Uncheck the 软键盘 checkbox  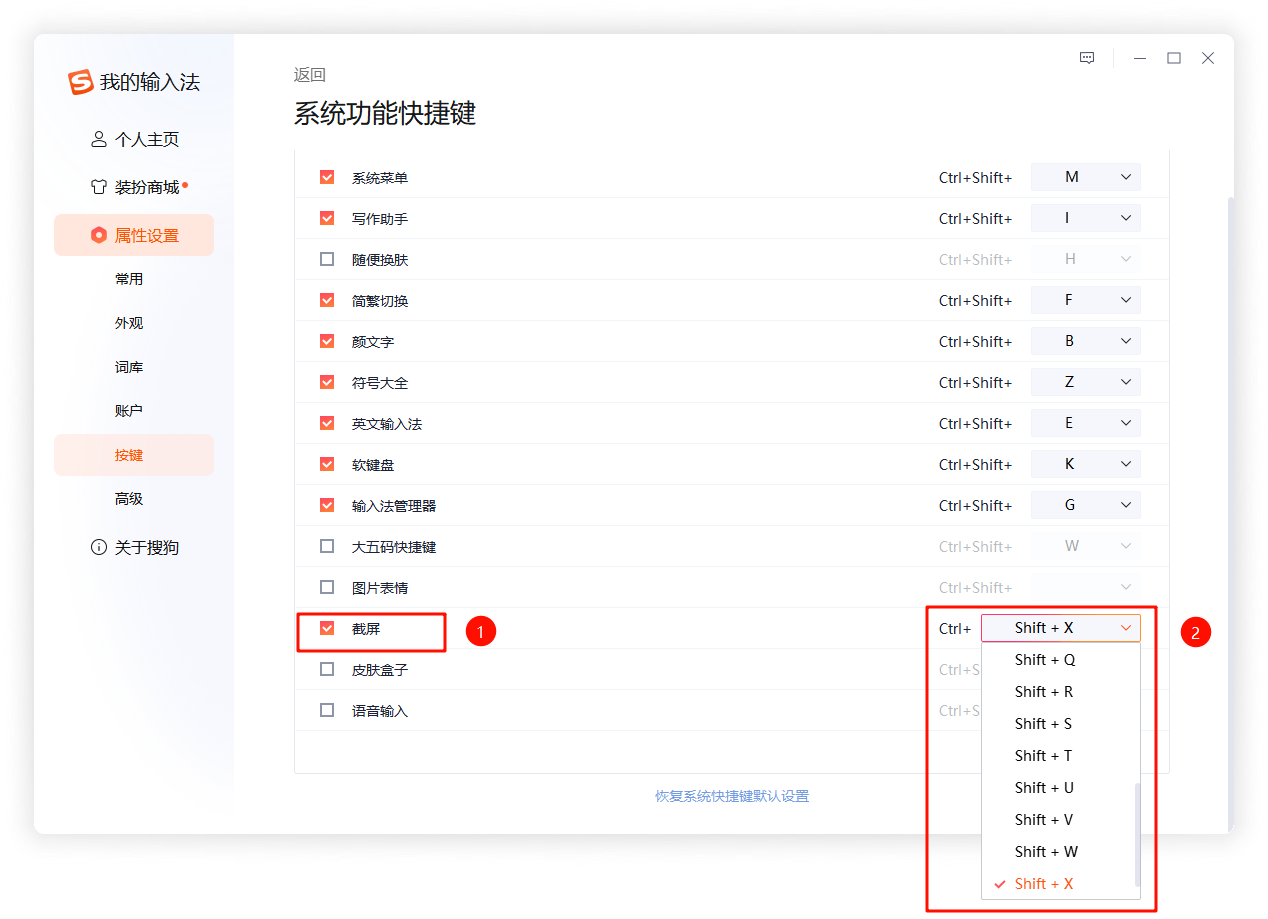(327, 464)
